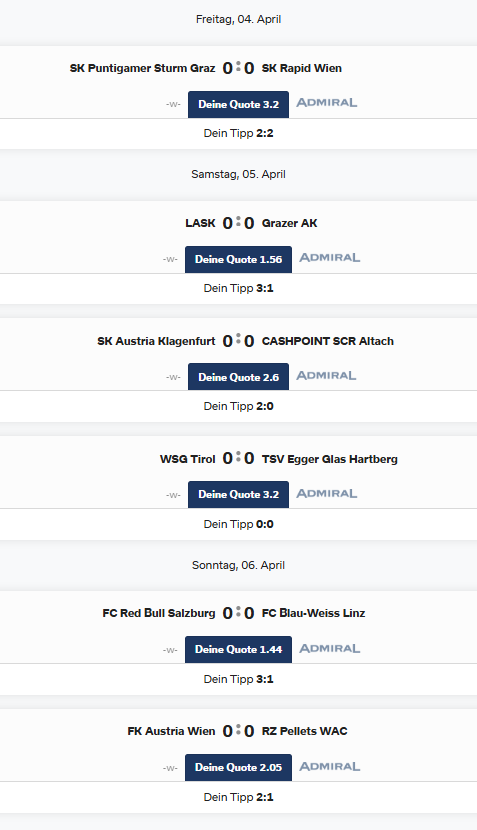Click the Dein Tipp 2:1 row
Image resolution: width=477 pixels, height=830 pixels.
238,797
